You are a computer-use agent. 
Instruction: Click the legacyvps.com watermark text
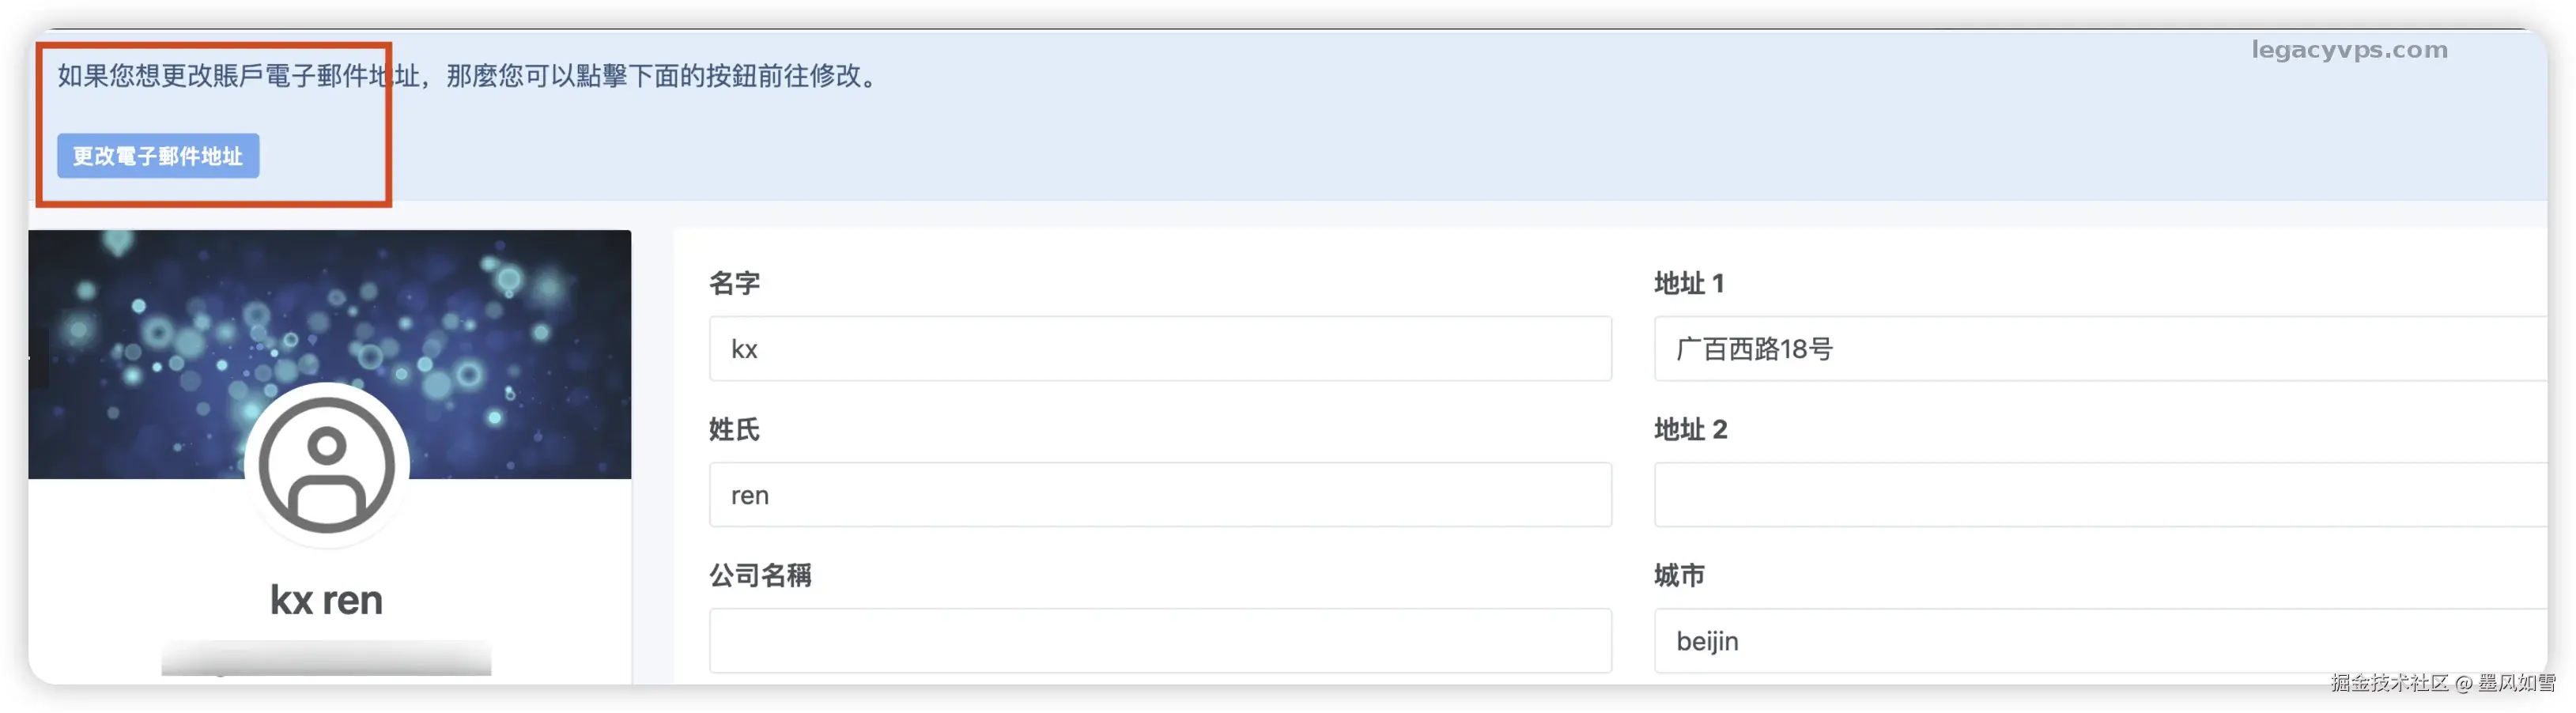[x=2349, y=50]
